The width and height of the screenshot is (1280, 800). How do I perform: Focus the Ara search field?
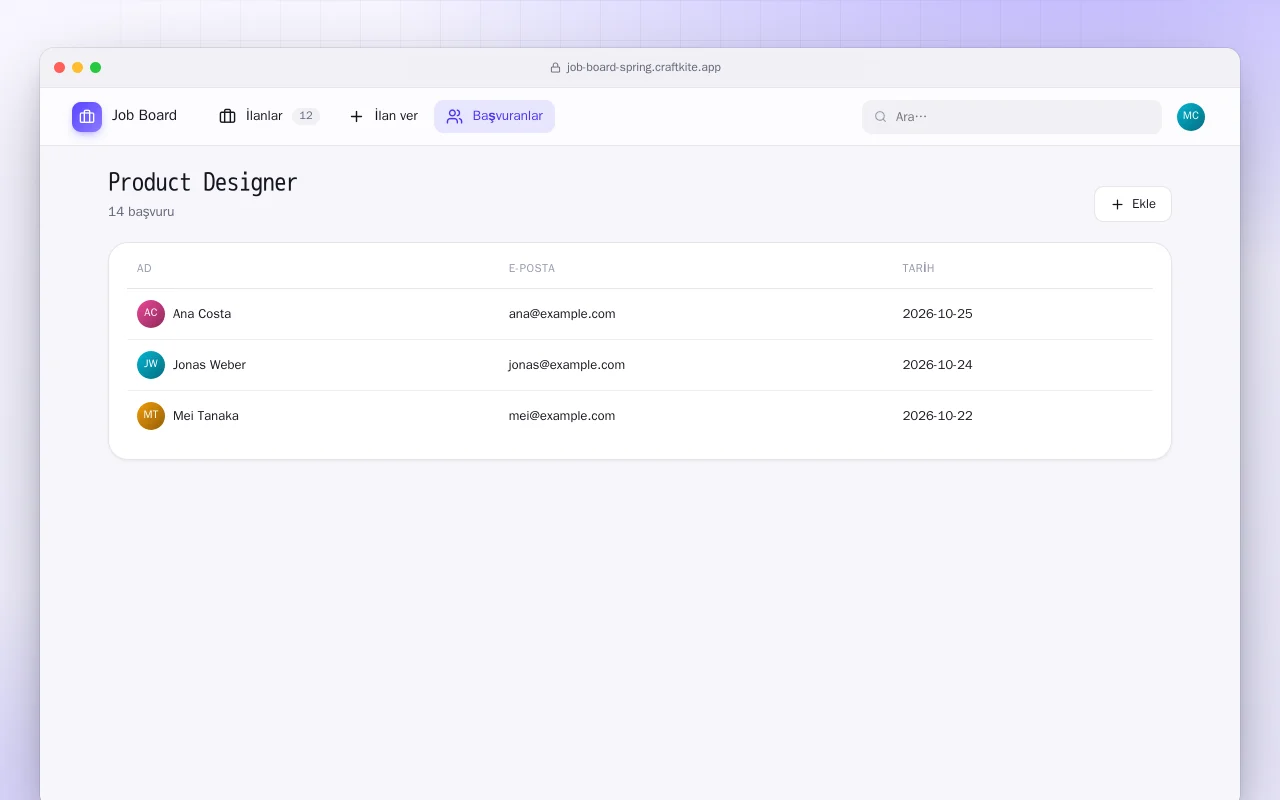[x=1012, y=117]
